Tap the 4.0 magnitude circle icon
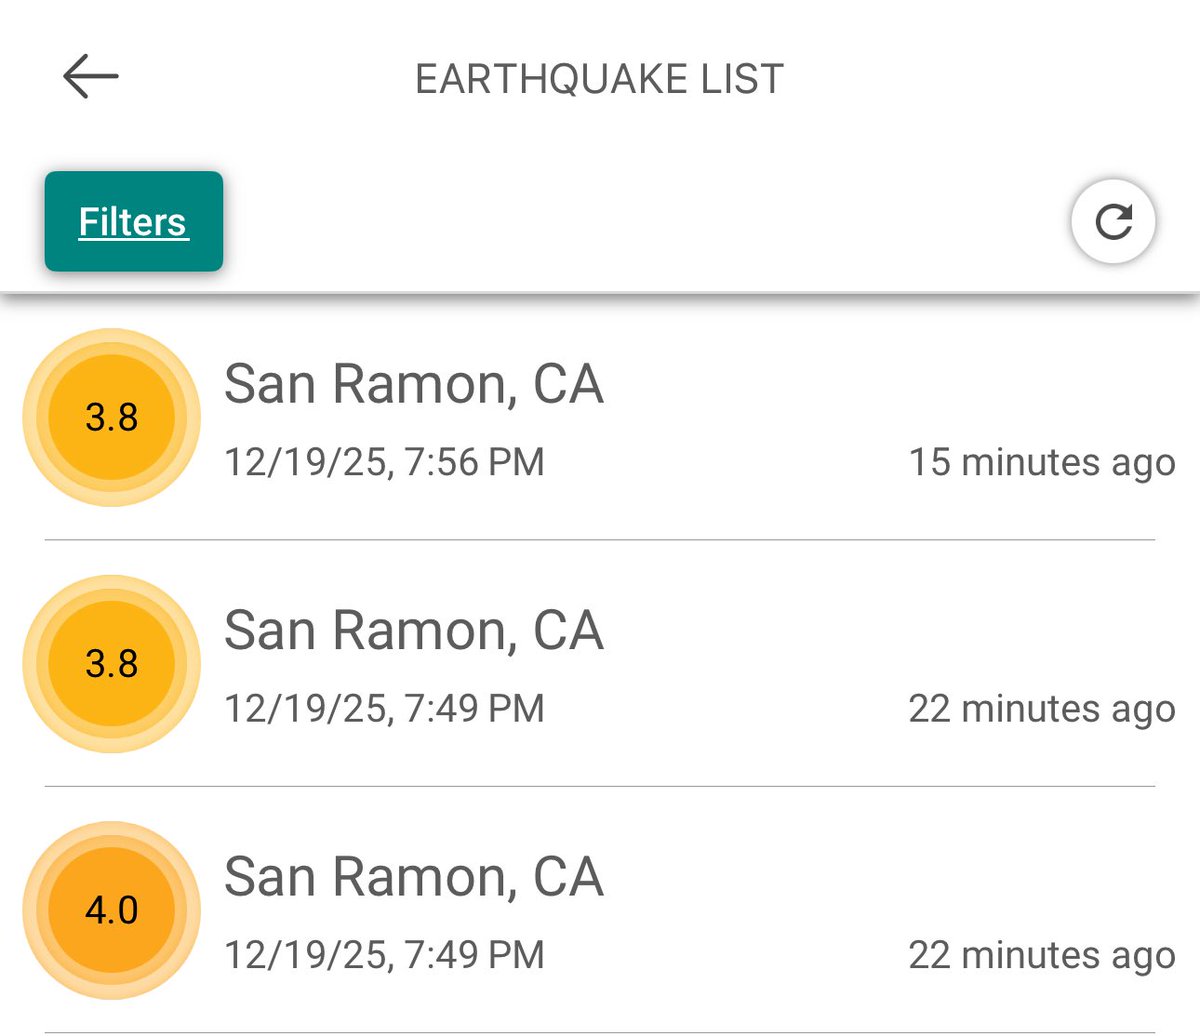Screen dimensions: 1200x1036 (x=111, y=910)
